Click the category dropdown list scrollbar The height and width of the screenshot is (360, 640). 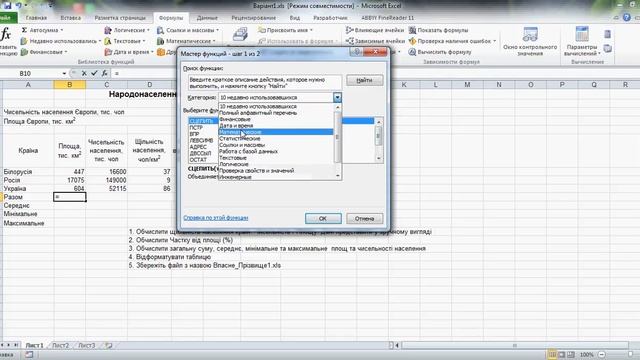[x=338, y=142]
